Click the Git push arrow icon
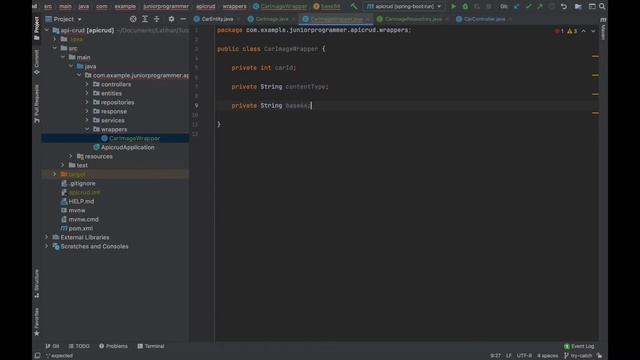Image resolution: width=640 pixels, height=360 pixels. point(540,7)
